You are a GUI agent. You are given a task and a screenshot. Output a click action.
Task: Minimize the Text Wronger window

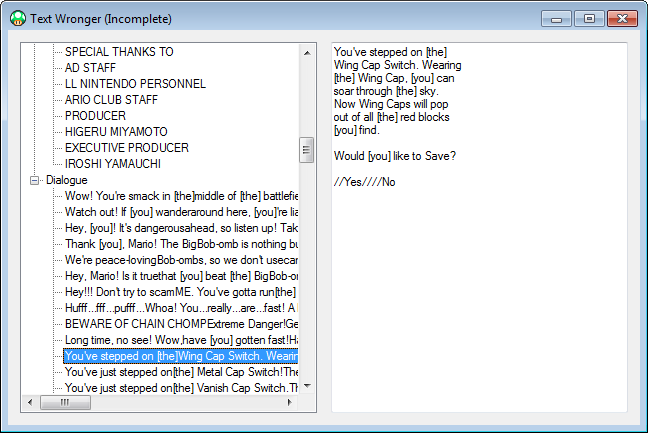click(556, 19)
